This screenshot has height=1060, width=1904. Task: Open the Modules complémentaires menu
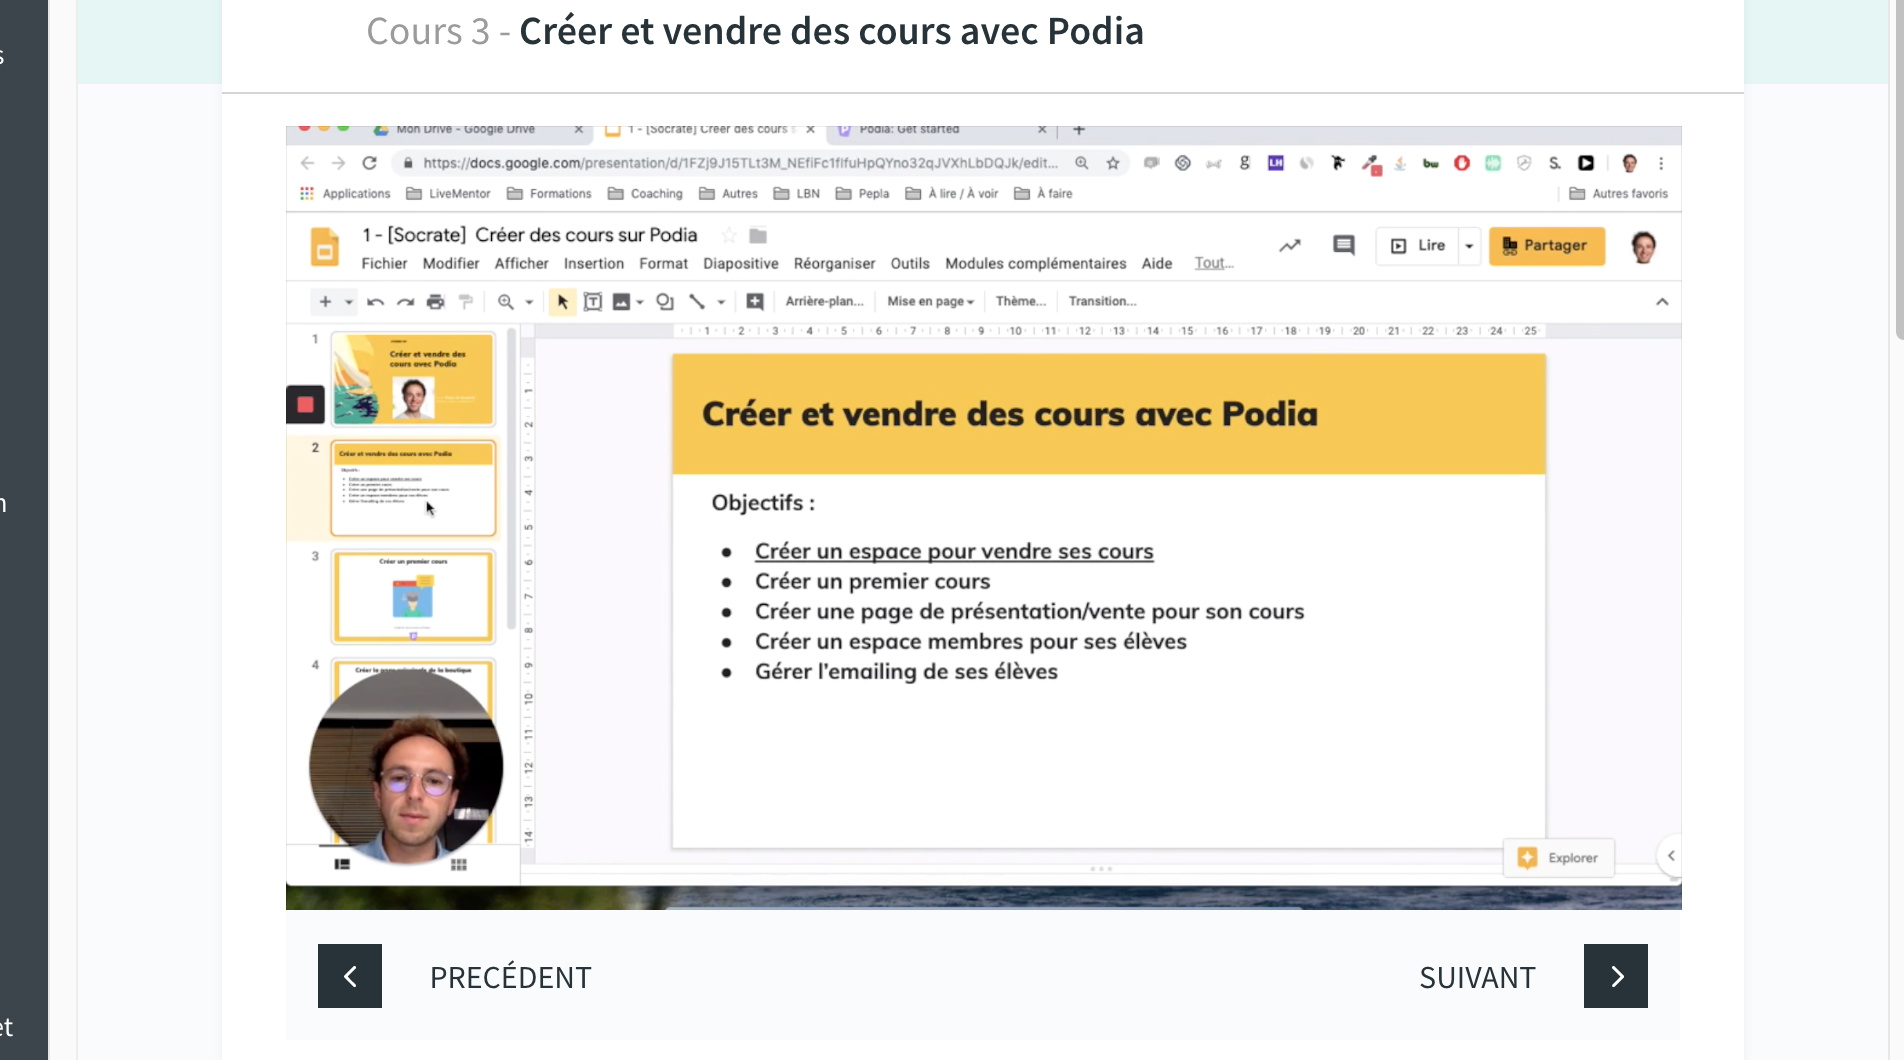[x=1035, y=263]
